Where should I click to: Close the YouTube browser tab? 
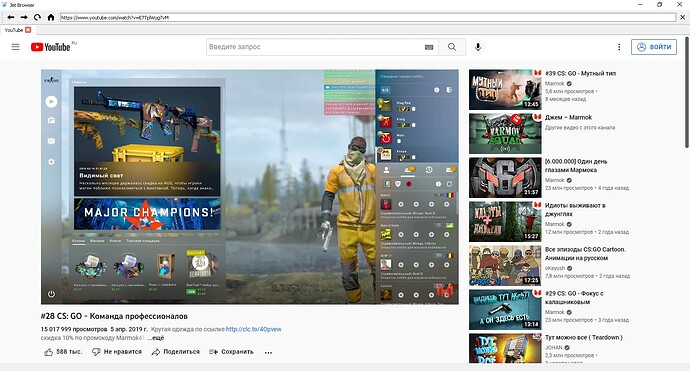tap(28, 30)
